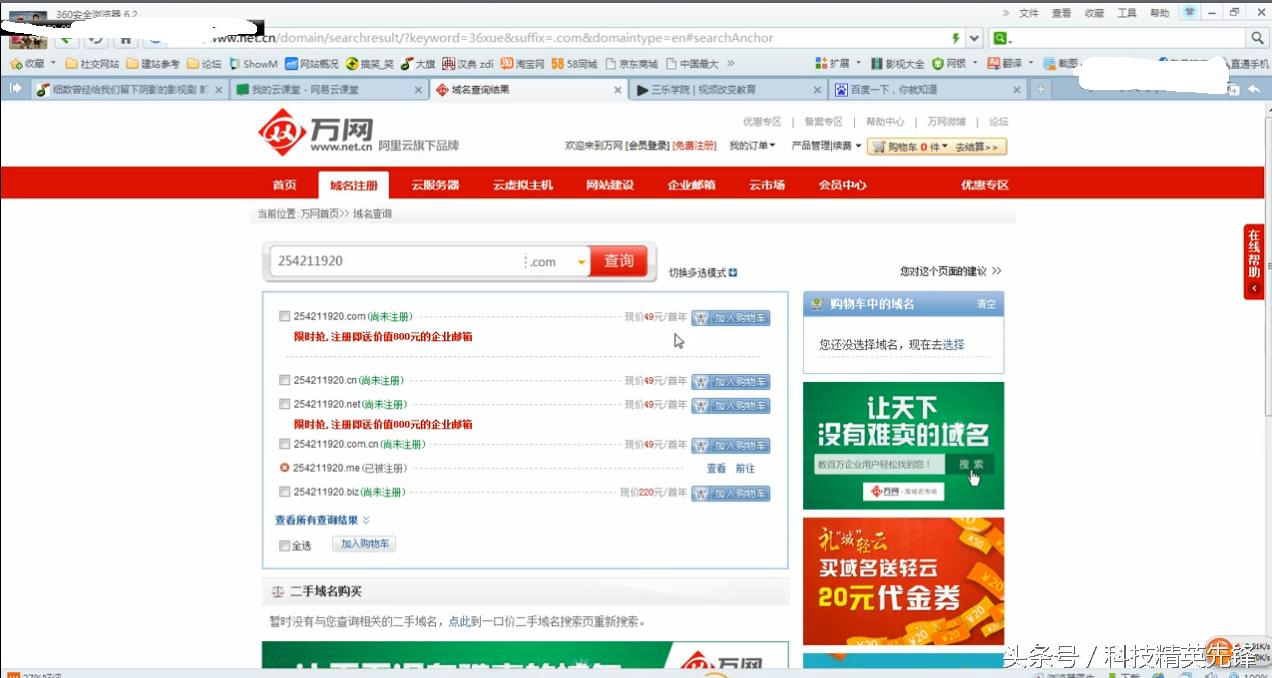This screenshot has width=1272, height=678.
Task: Click the lightning speed-mode icon in address bar
Action: click(x=958, y=37)
